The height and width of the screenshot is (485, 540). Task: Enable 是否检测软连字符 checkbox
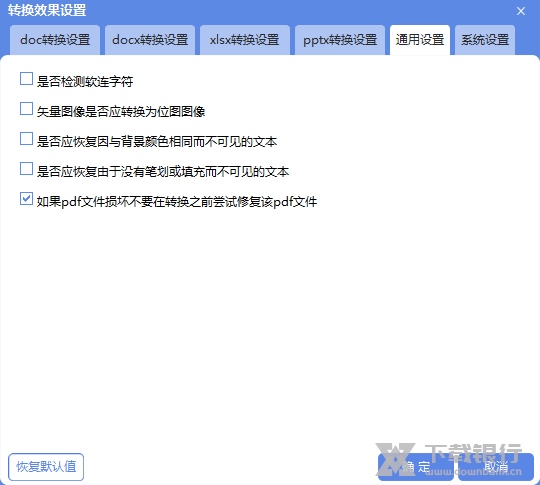click(26, 79)
